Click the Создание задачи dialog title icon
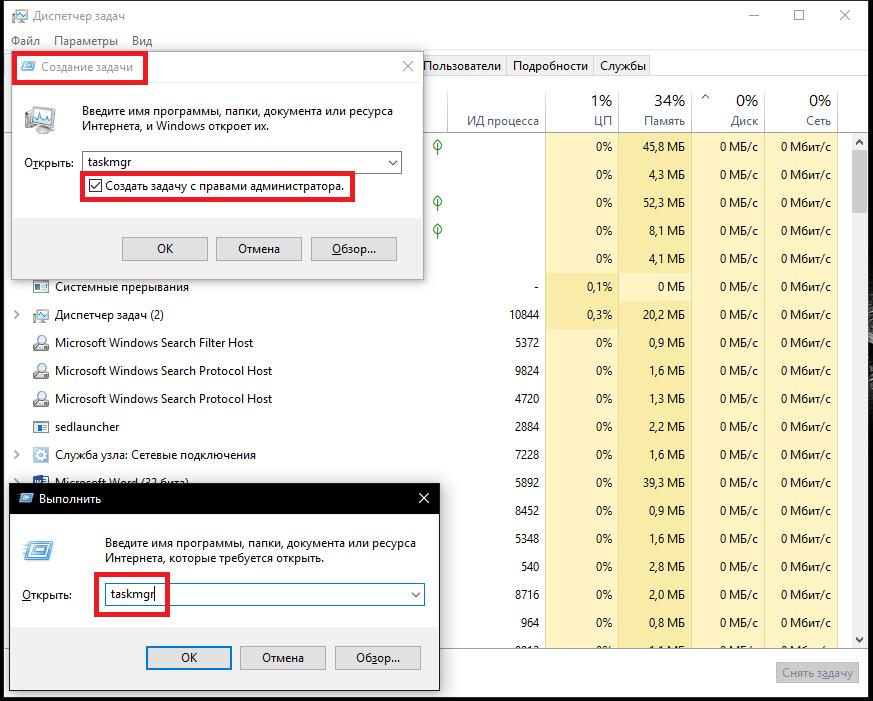The image size is (873, 701). tap(28, 67)
